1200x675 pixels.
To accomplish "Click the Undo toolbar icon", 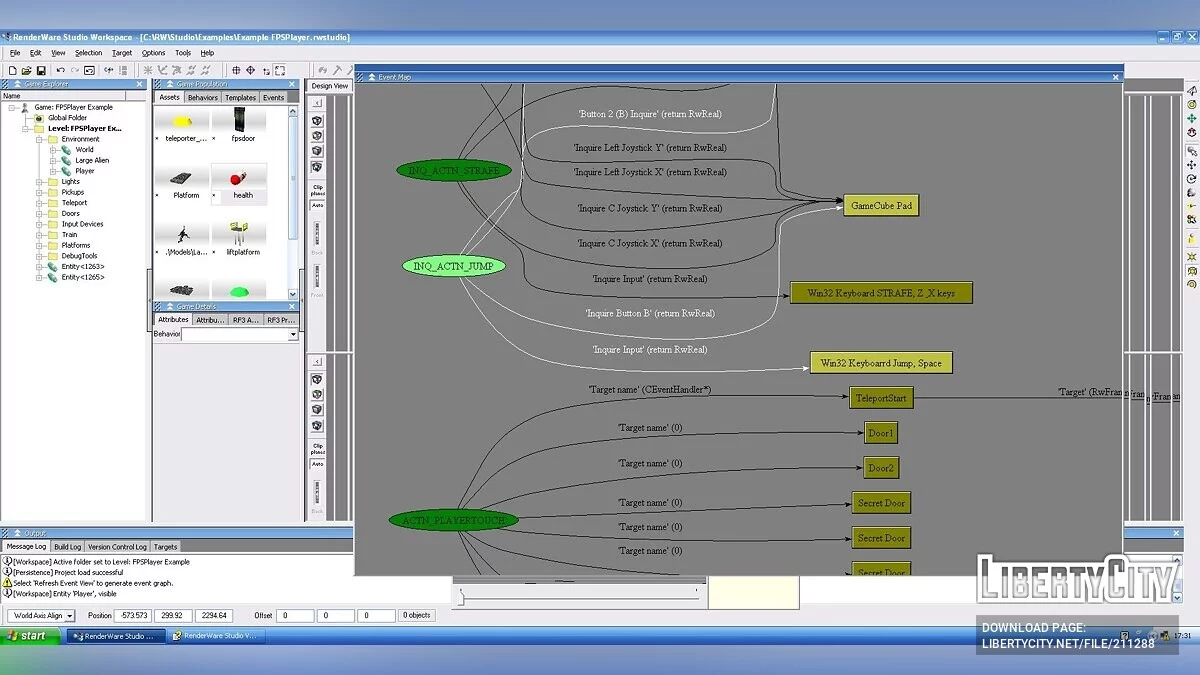I will (60, 70).
